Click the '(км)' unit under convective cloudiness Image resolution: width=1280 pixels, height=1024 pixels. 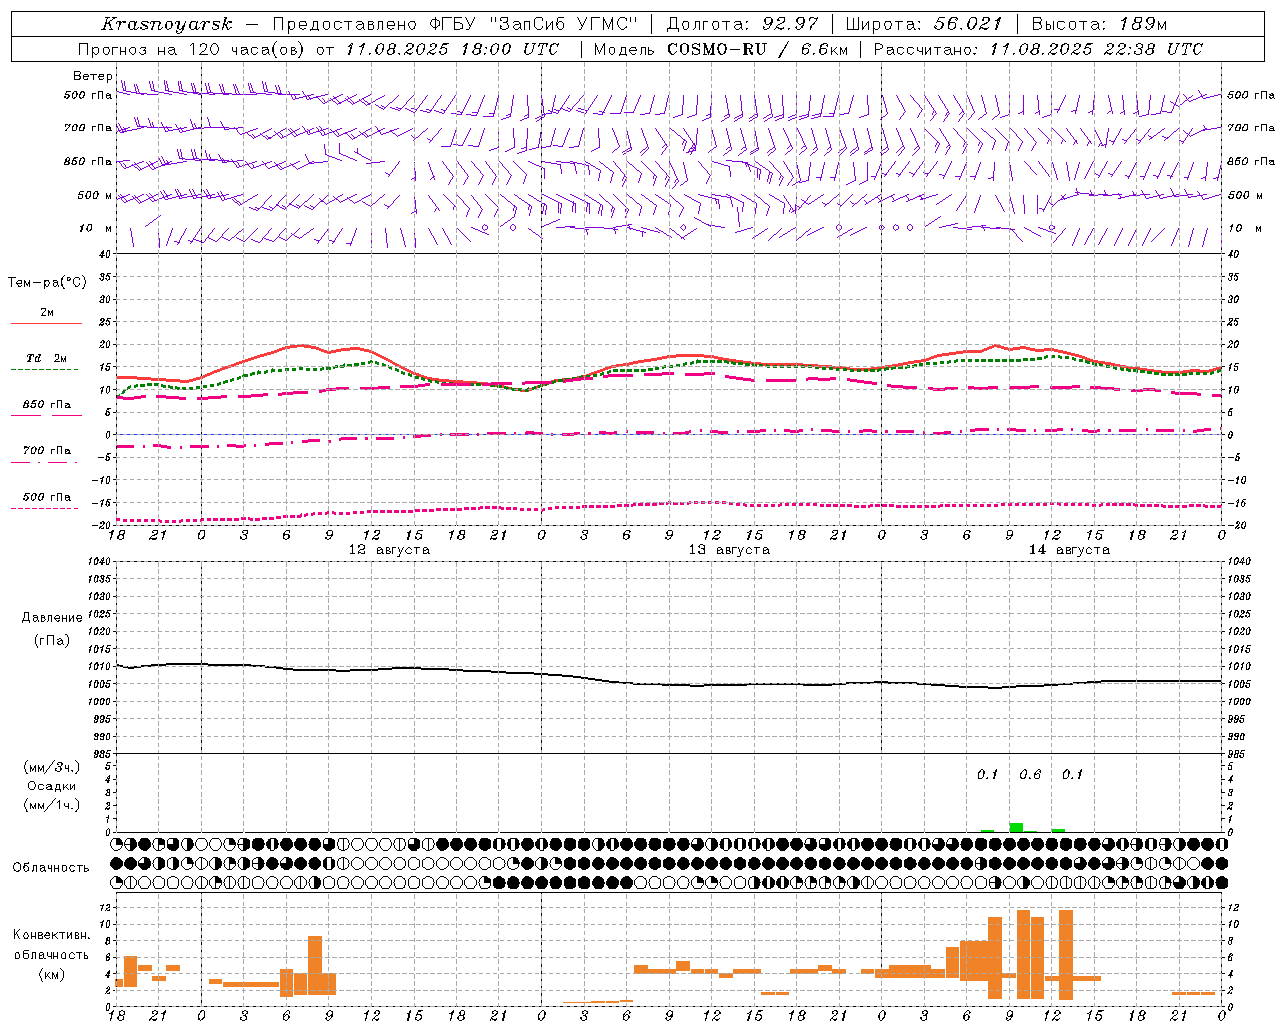51,974
